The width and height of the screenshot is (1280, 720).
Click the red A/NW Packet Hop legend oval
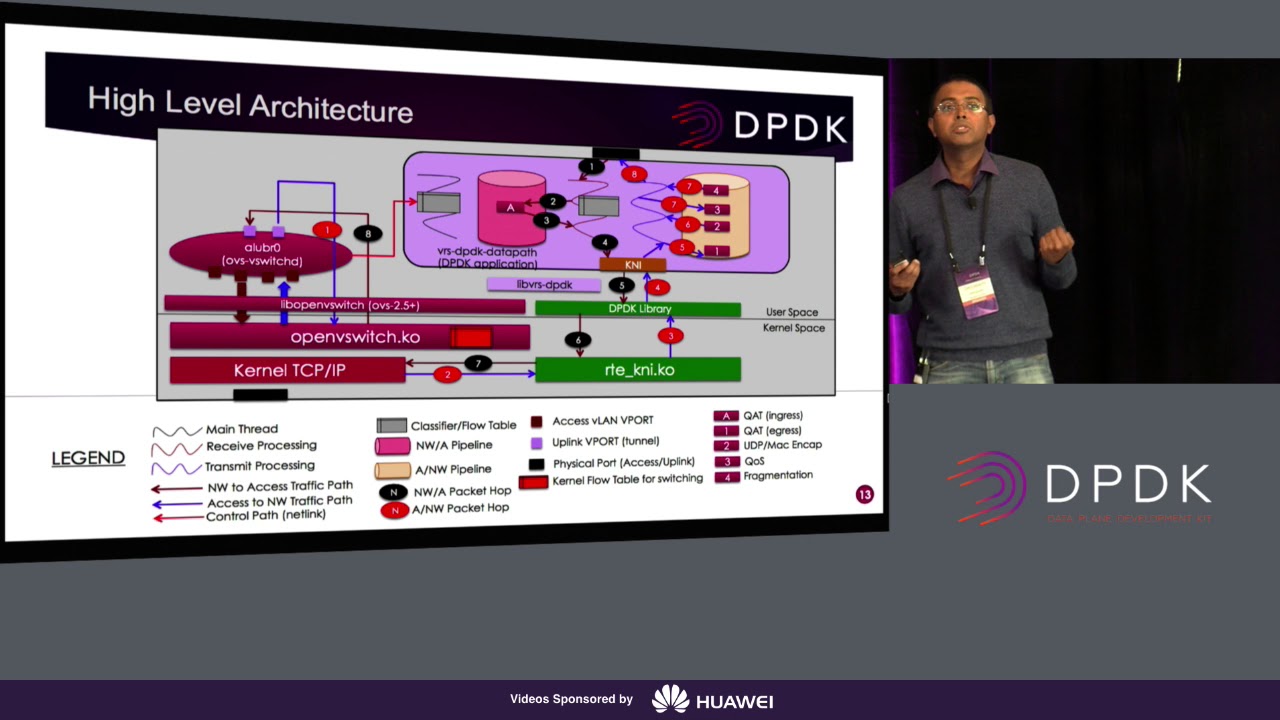point(395,510)
